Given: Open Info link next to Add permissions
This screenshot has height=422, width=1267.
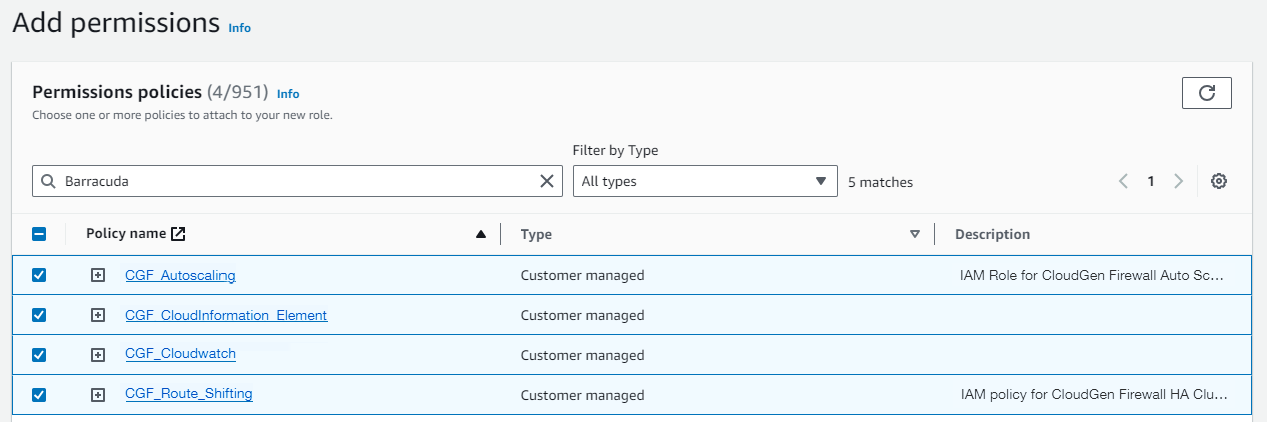Looking at the screenshot, I should tap(239, 28).
